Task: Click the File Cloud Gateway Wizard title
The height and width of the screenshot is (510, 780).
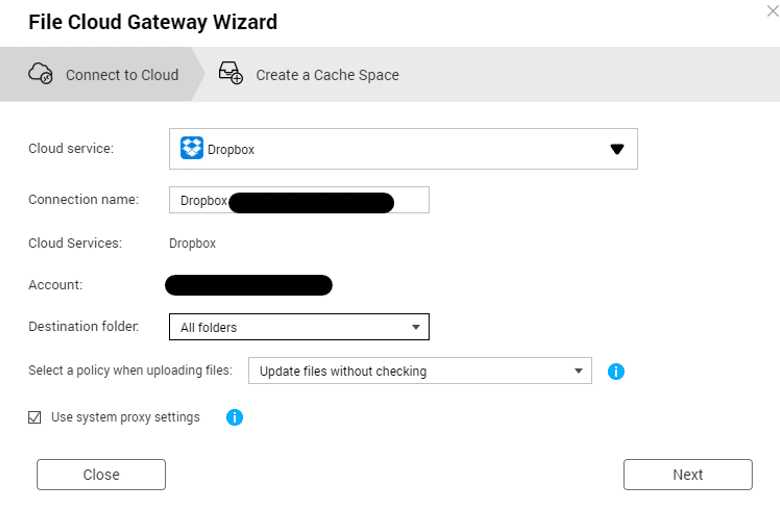Action: pos(153,22)
